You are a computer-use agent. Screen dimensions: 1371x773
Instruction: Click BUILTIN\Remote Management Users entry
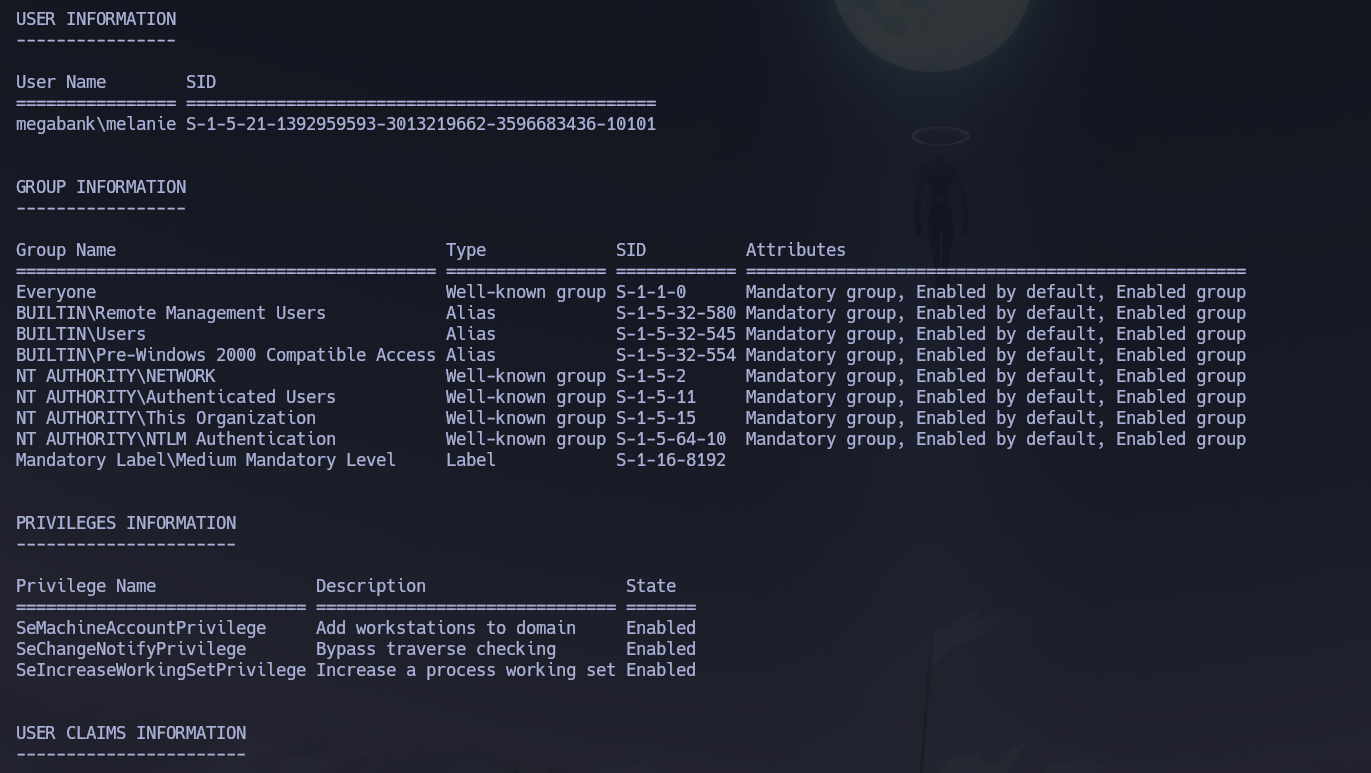pos(170,313)
